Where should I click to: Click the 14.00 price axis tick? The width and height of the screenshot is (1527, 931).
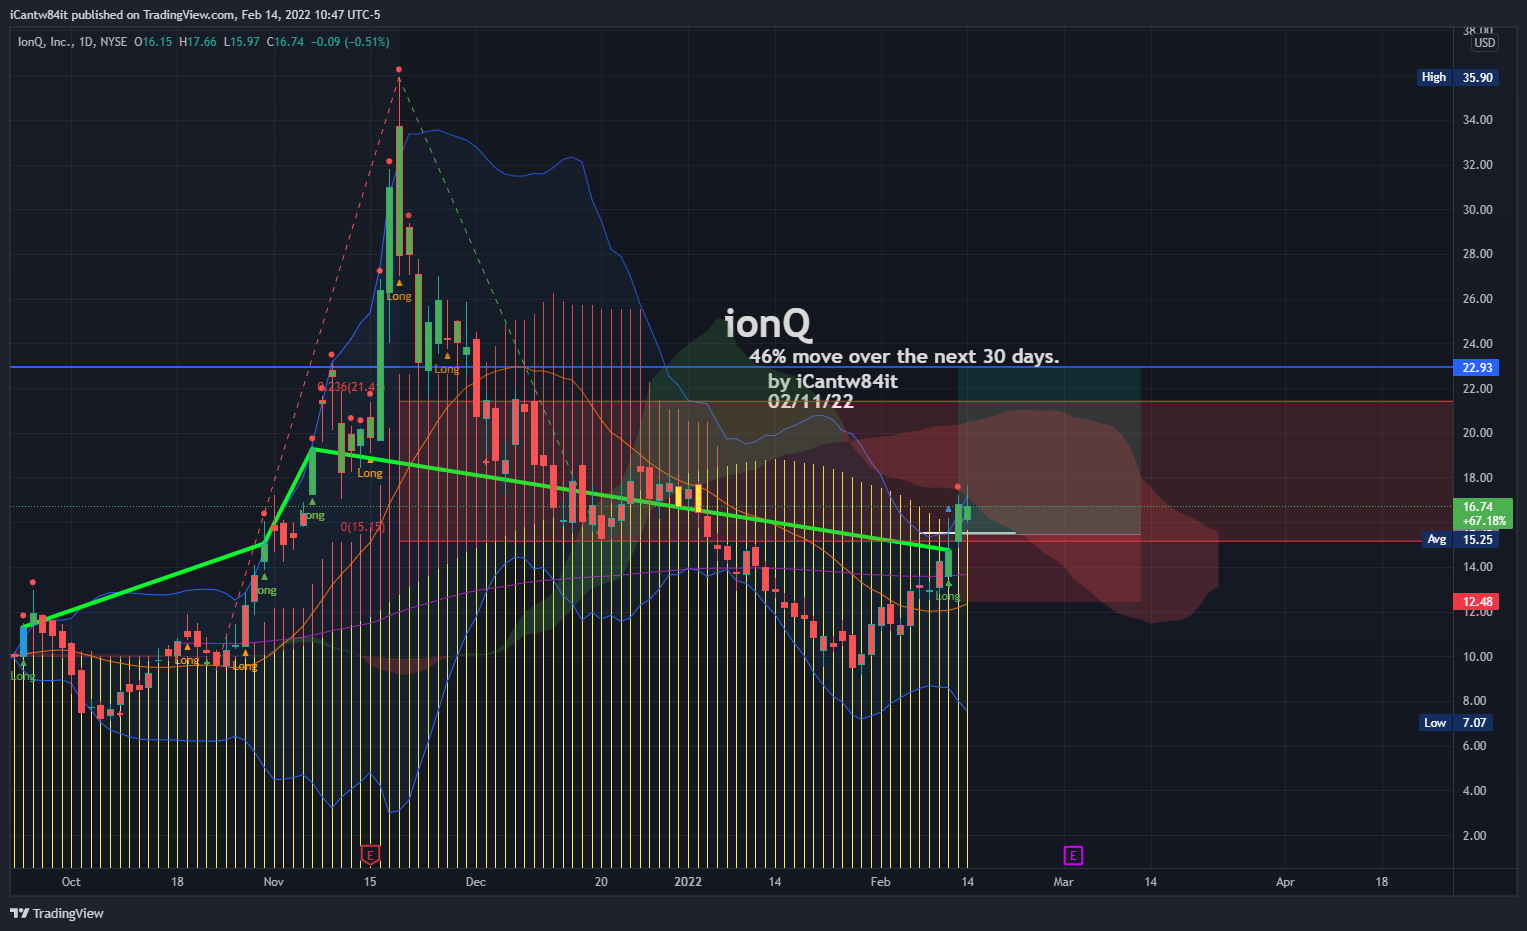[x=1477, y=567]
